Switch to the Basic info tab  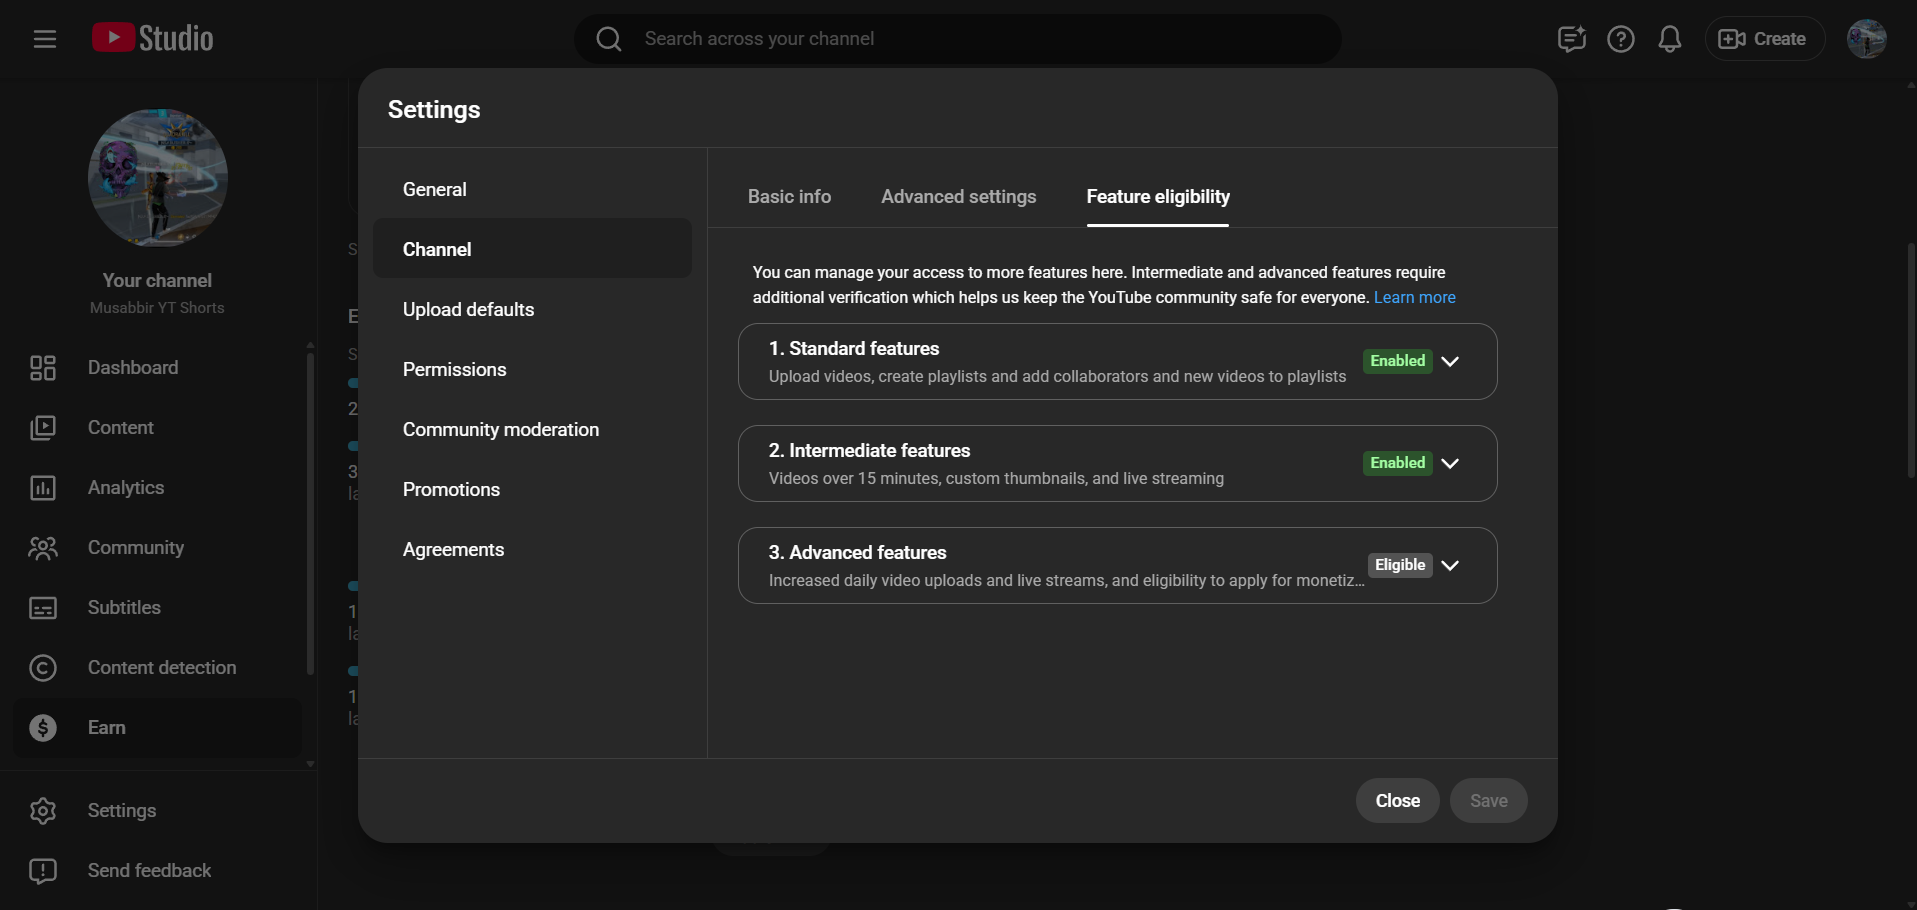(789, 197)
